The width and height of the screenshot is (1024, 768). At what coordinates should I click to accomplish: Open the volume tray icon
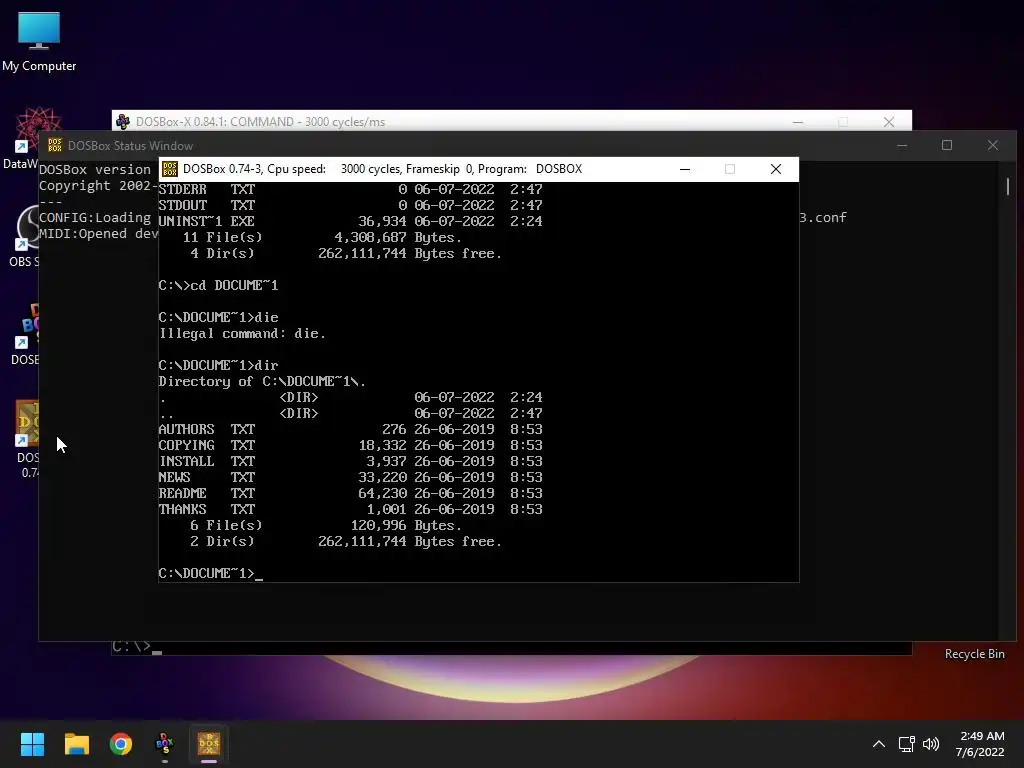pyautogui.click(x=931, y=744)
